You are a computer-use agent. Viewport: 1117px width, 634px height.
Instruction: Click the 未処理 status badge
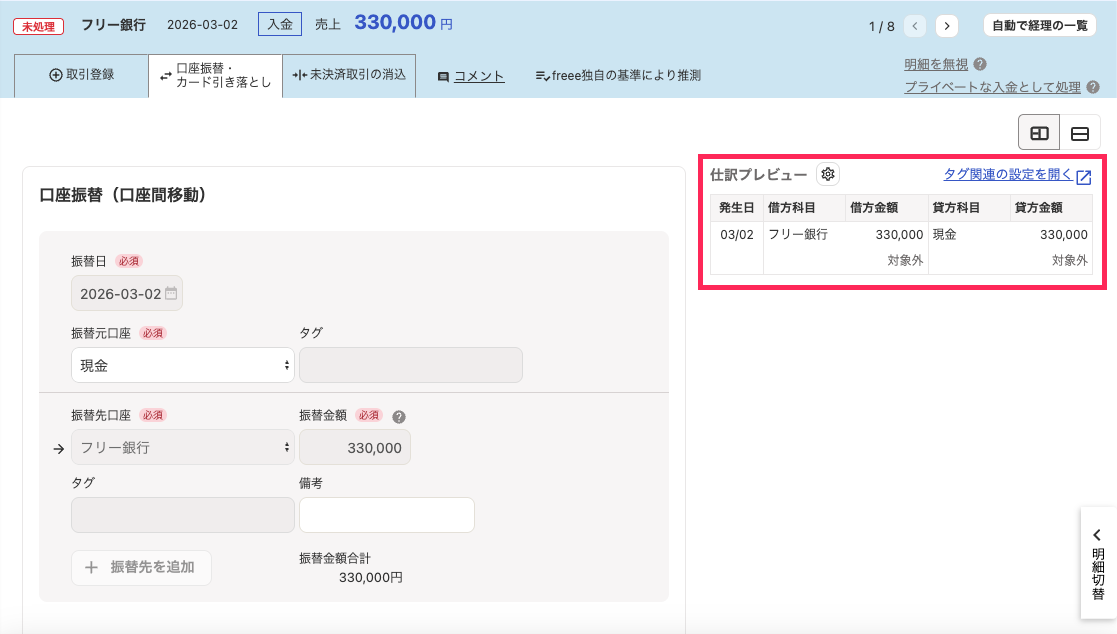point(38,26)
